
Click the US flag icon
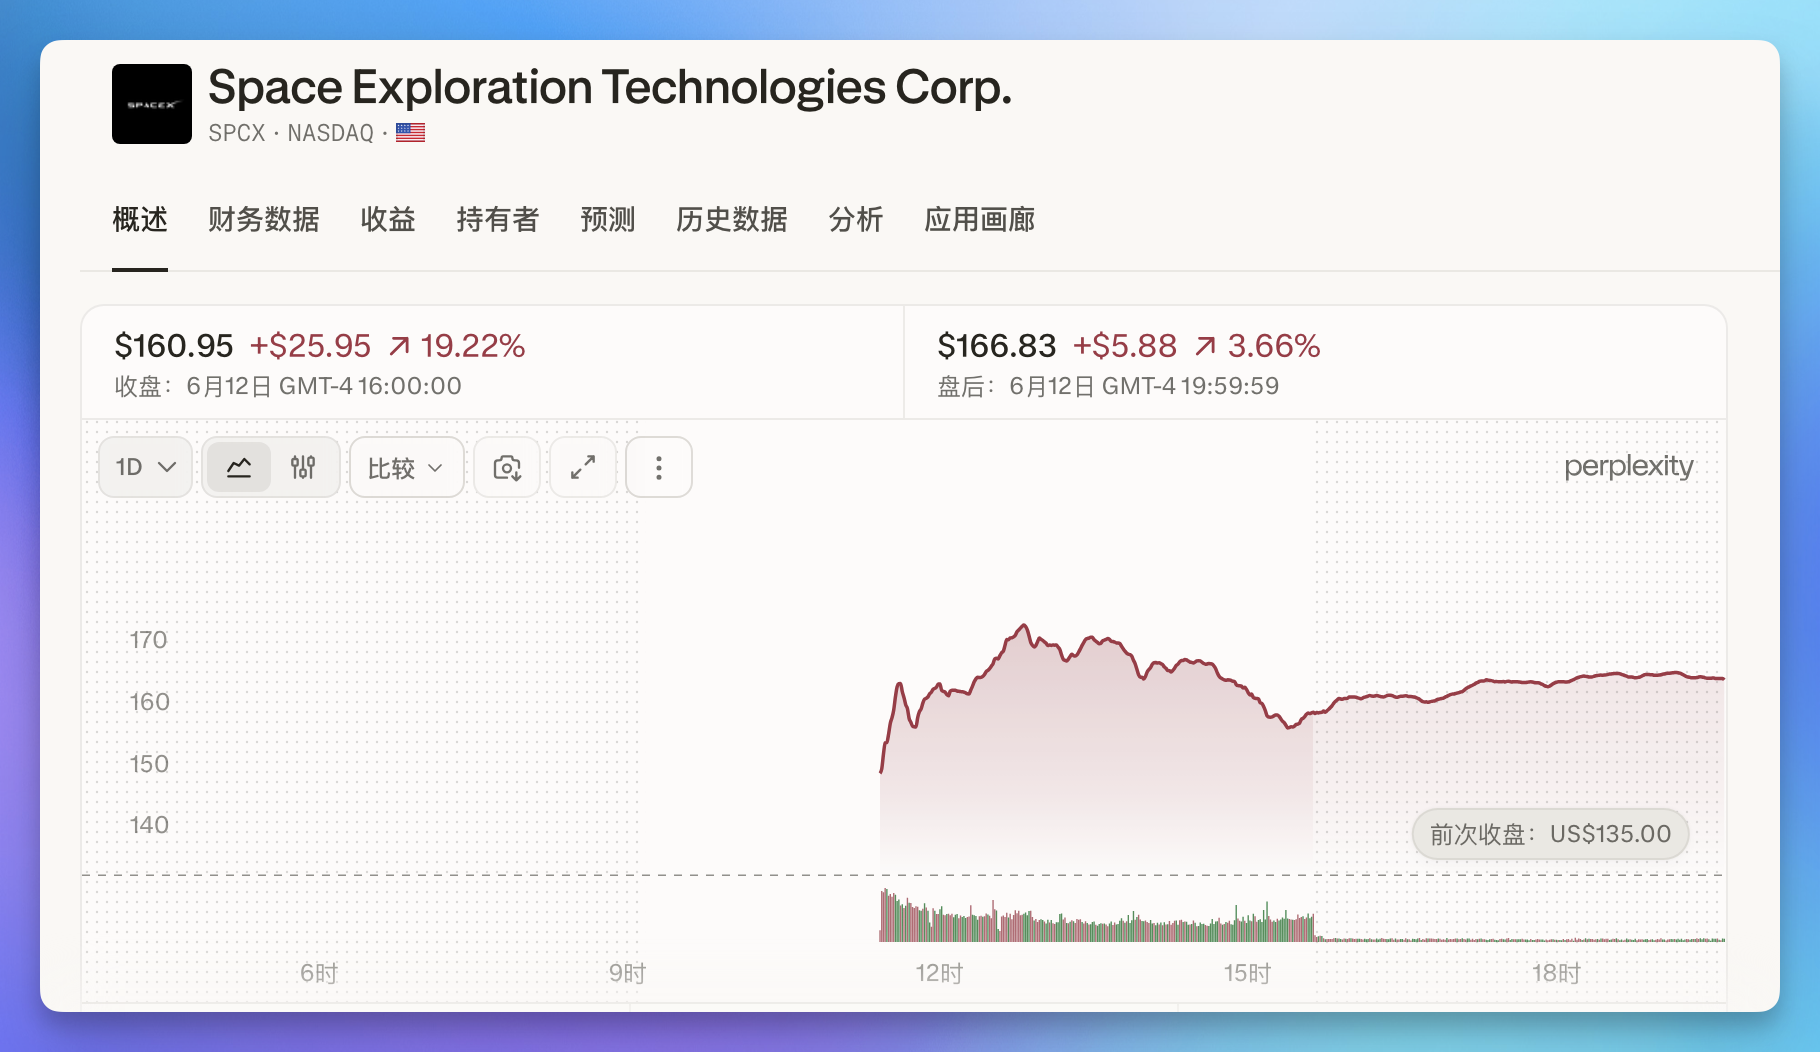410,132
